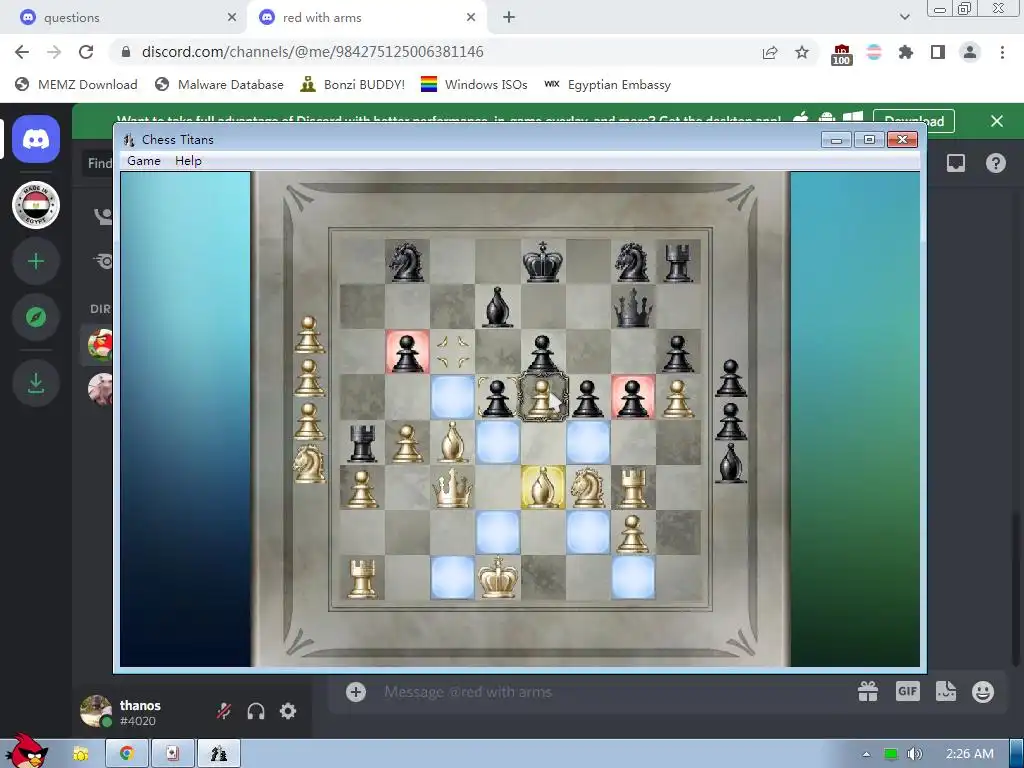Screen dimensions: 1024x768
Task: Open the Chrome three-dot menu
Action: click(1002, 52)
